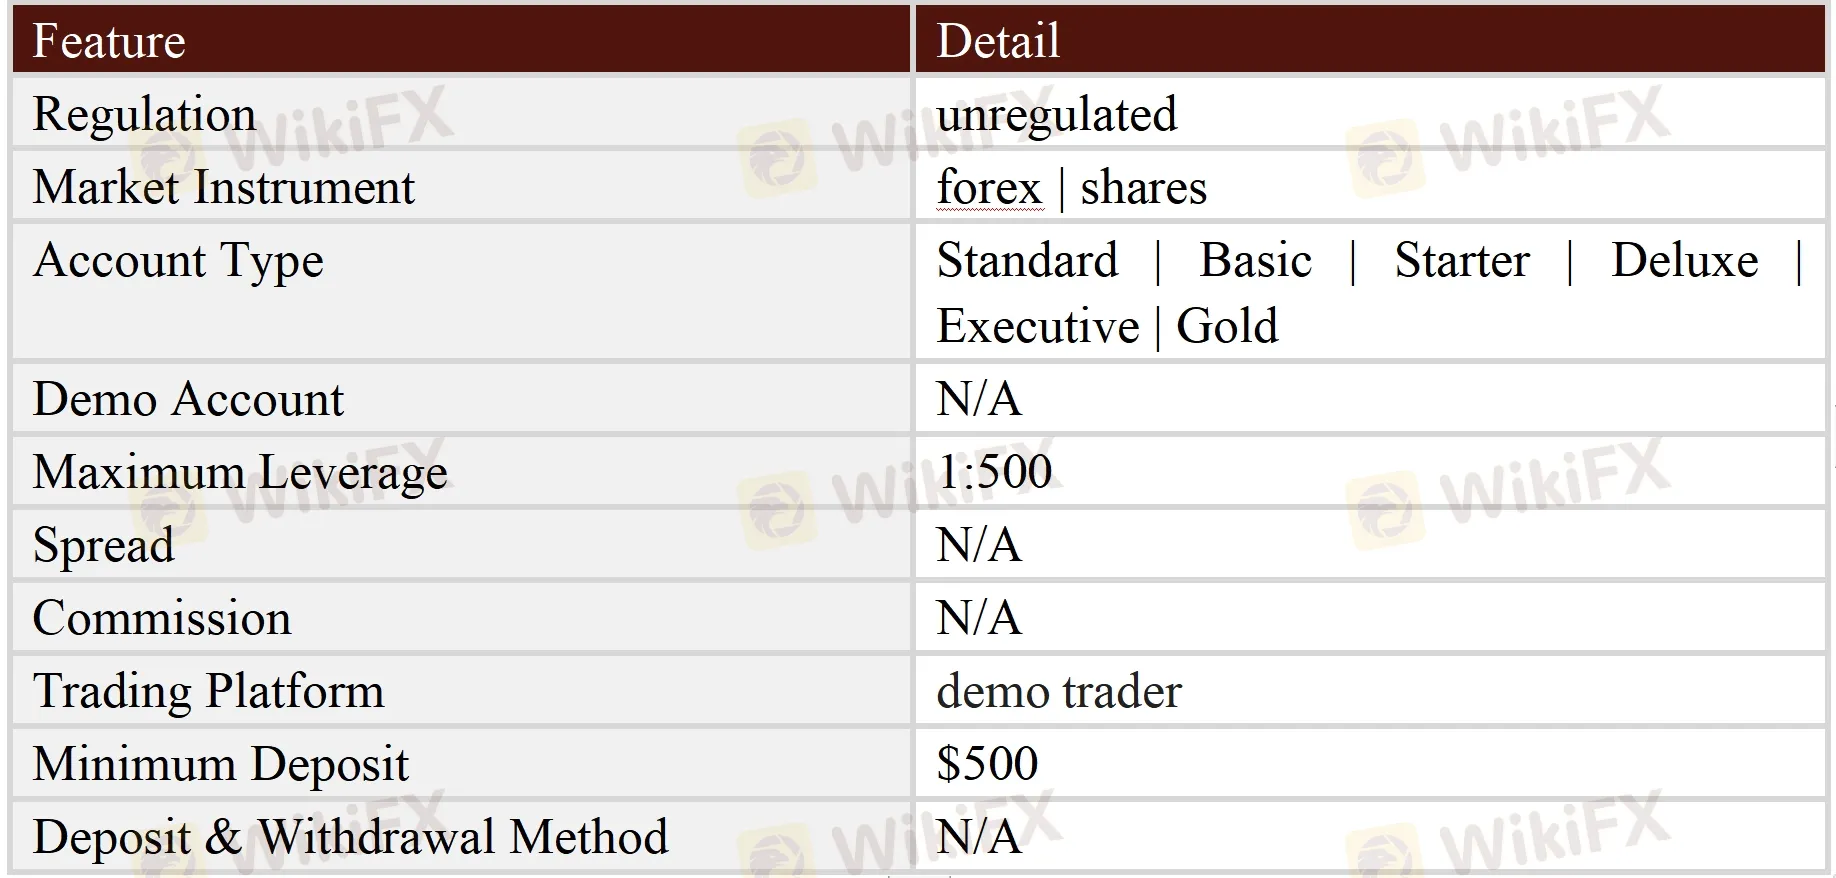Select the Market Instrument cell
Screen dimensions: 1836x878
[x=223, y=188]
